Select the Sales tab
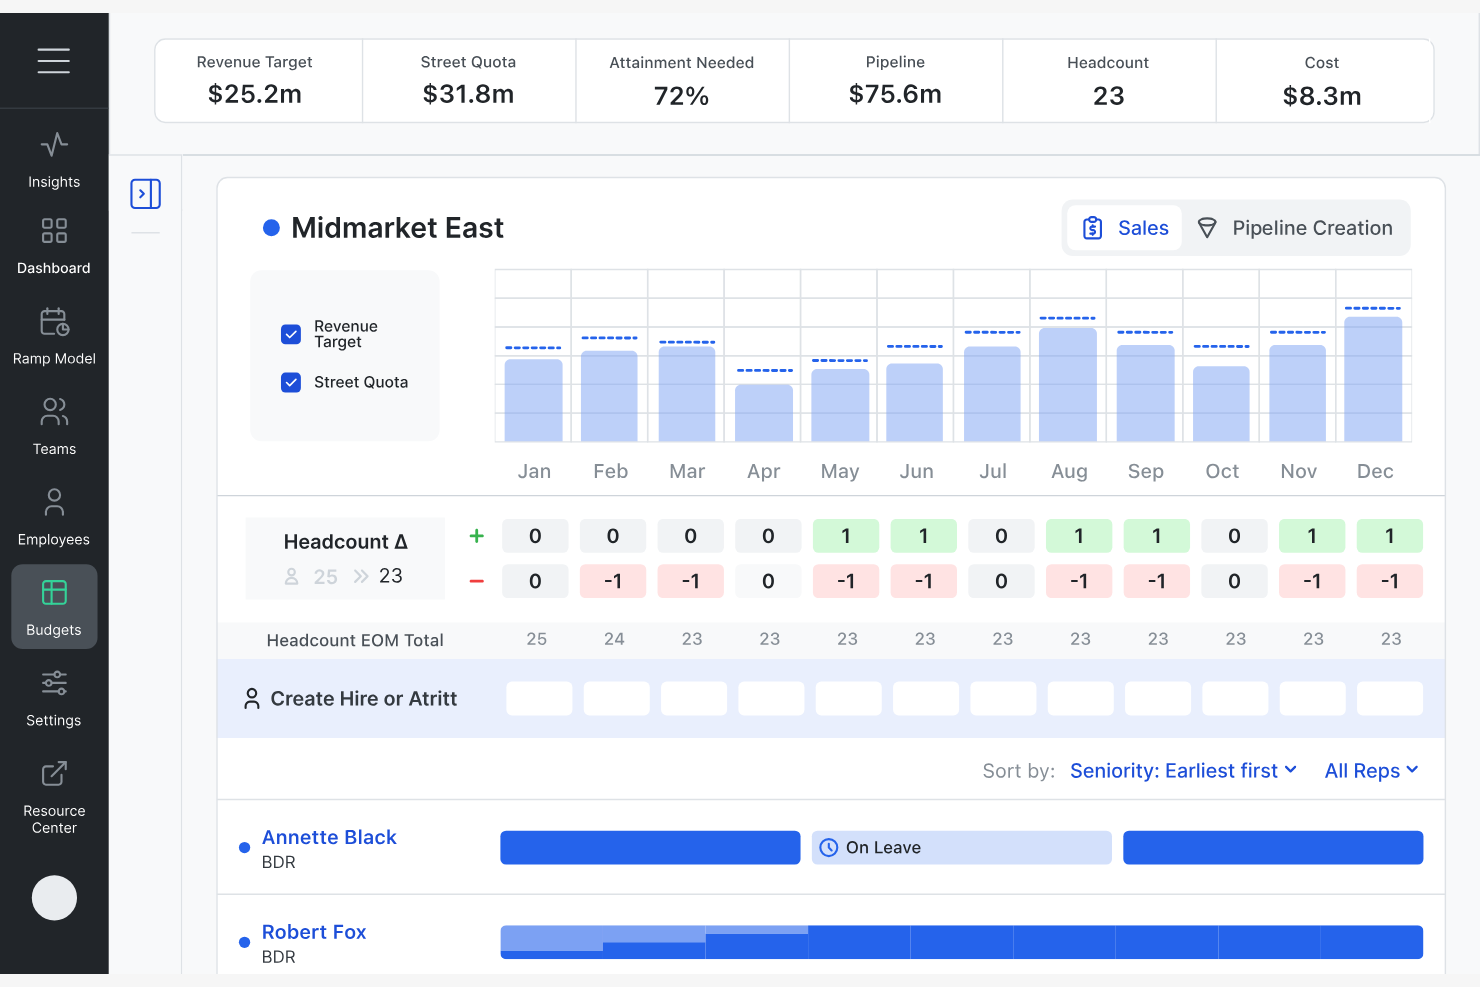 tap(1125, 227)
